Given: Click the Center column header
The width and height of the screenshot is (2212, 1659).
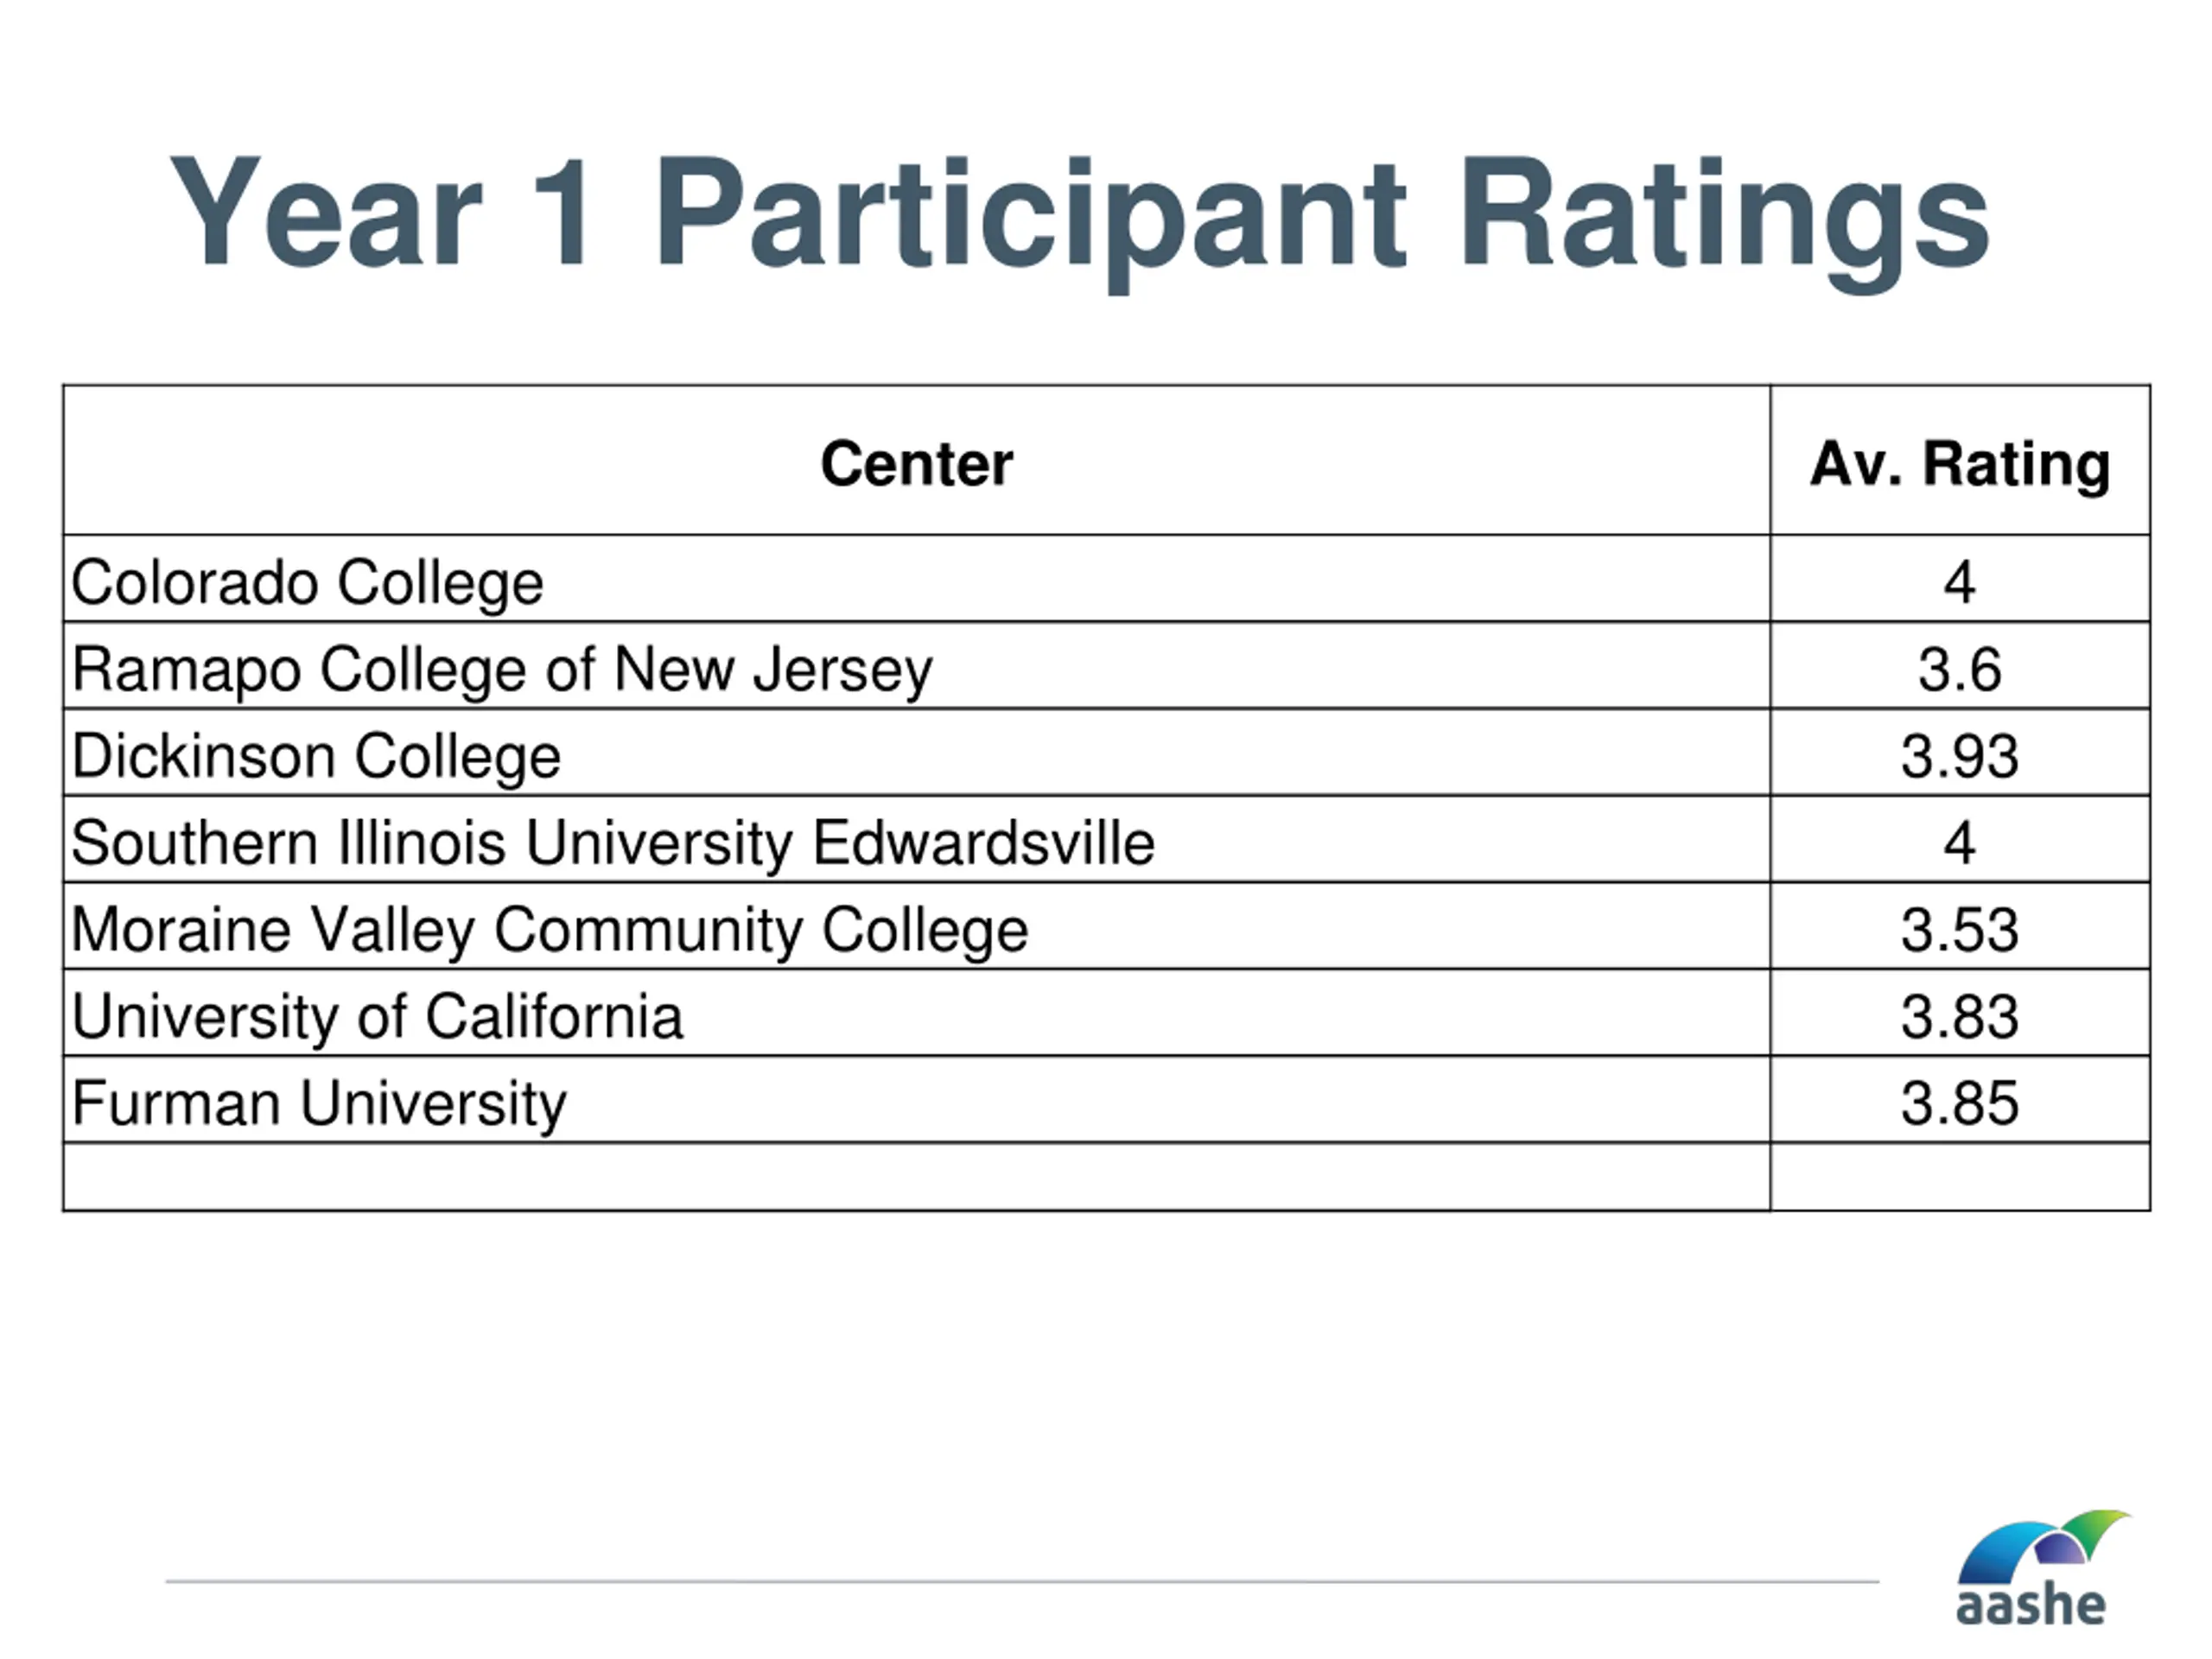Looking at the screenshot, I should tap(916, 464).
